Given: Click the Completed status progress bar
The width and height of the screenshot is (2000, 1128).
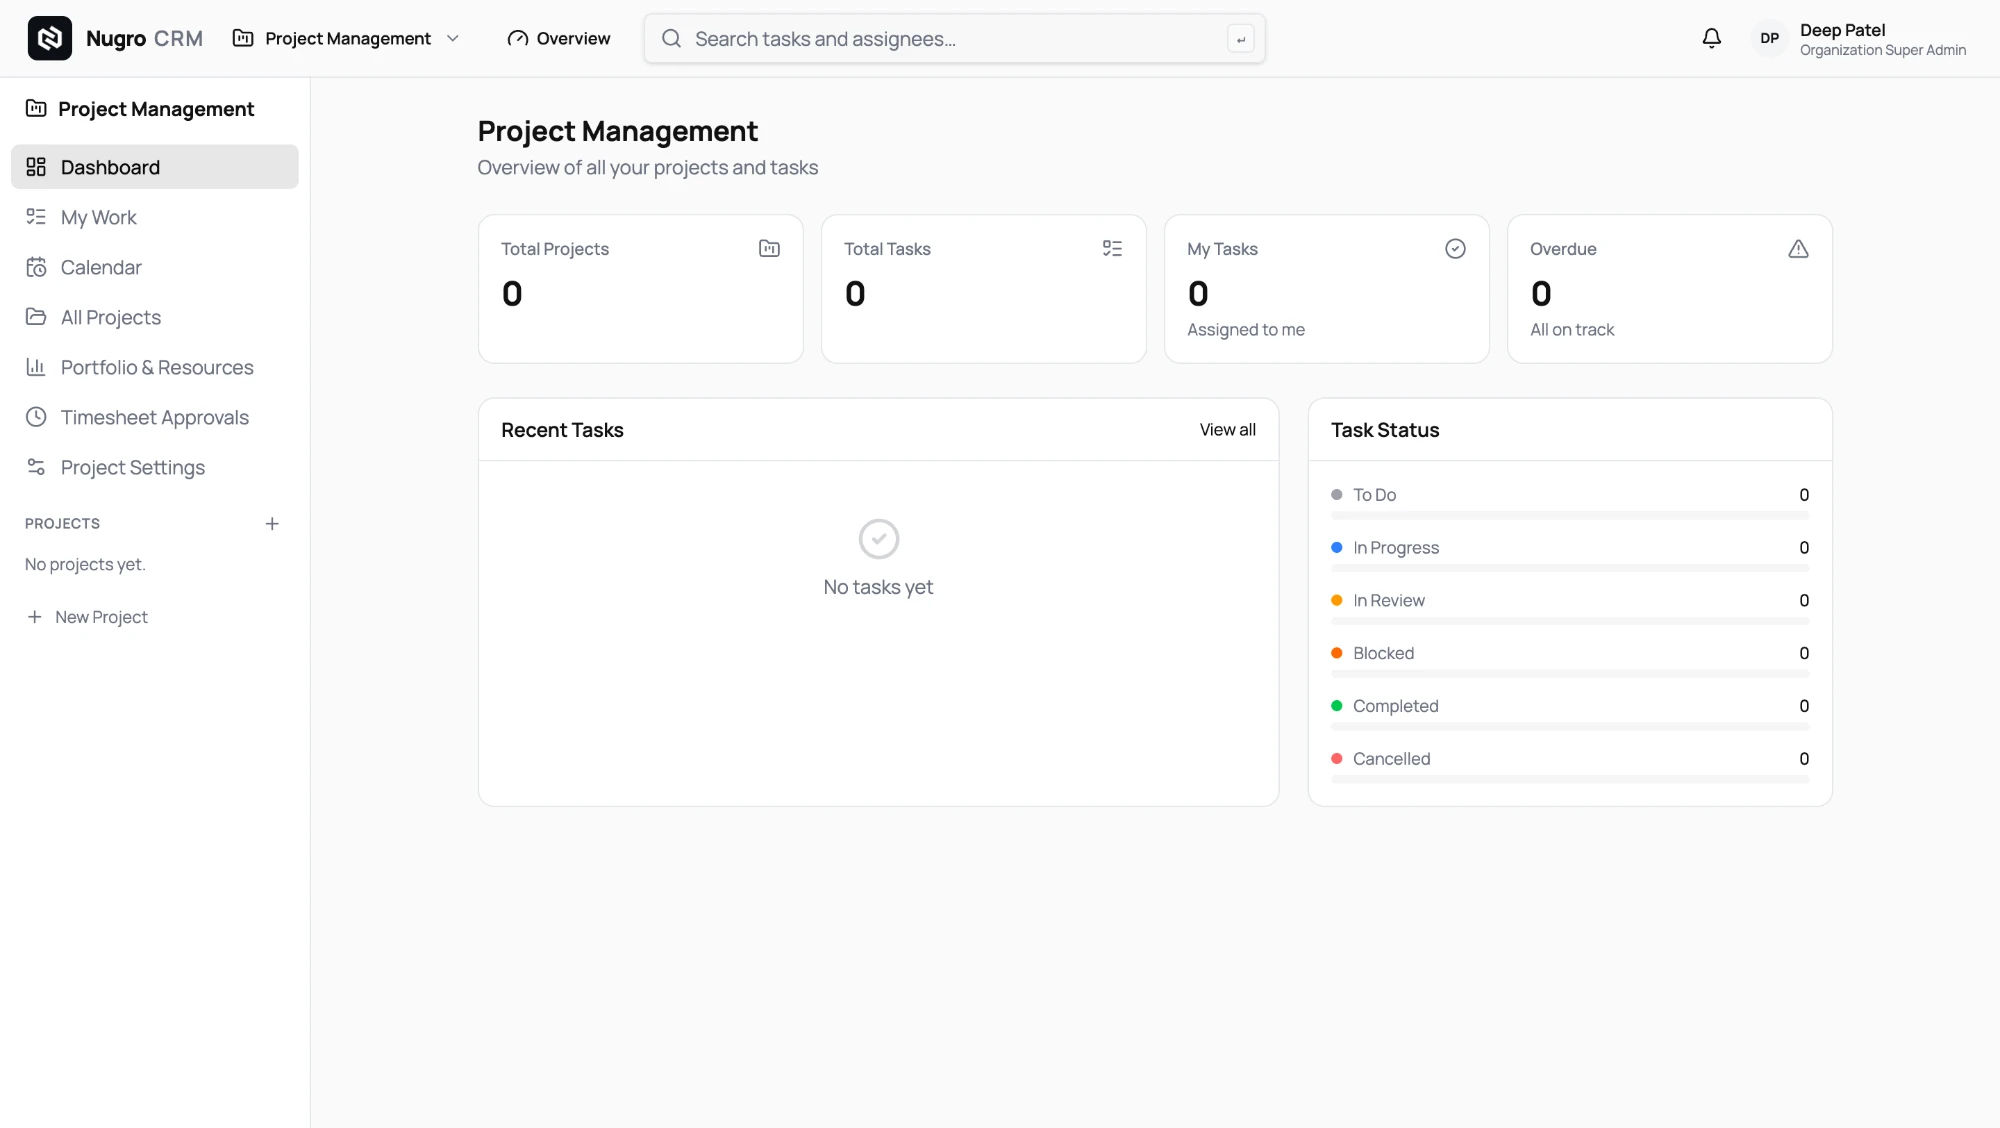Looking at the screenshot, I should (x=1569, y=727).
